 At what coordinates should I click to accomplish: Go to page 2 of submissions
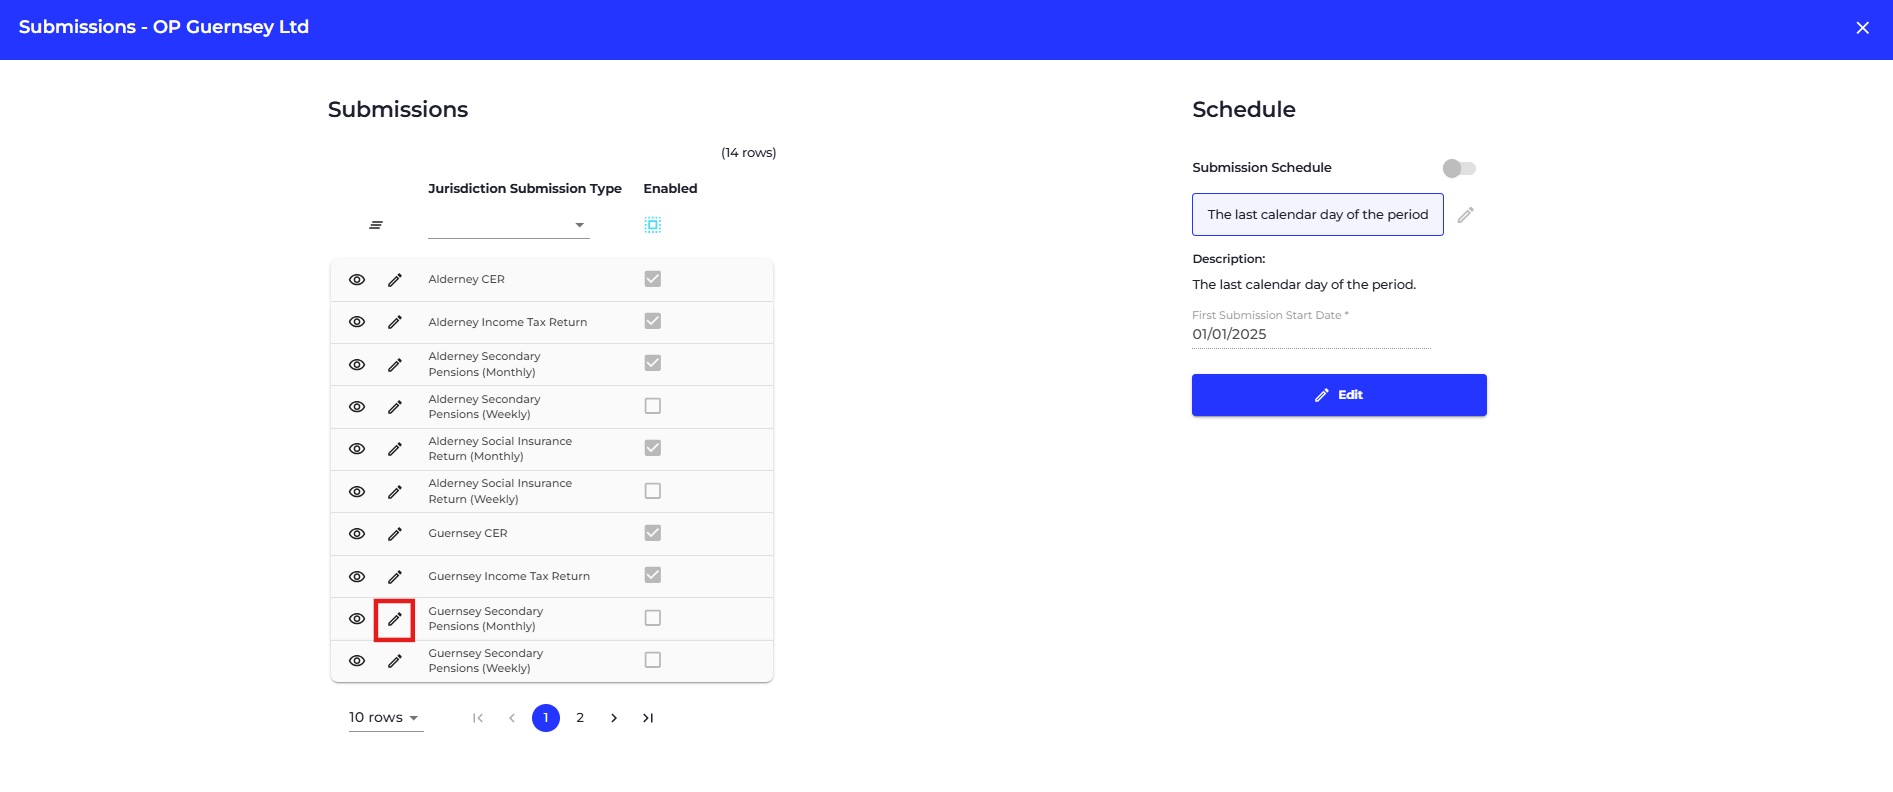coord(580,718)
